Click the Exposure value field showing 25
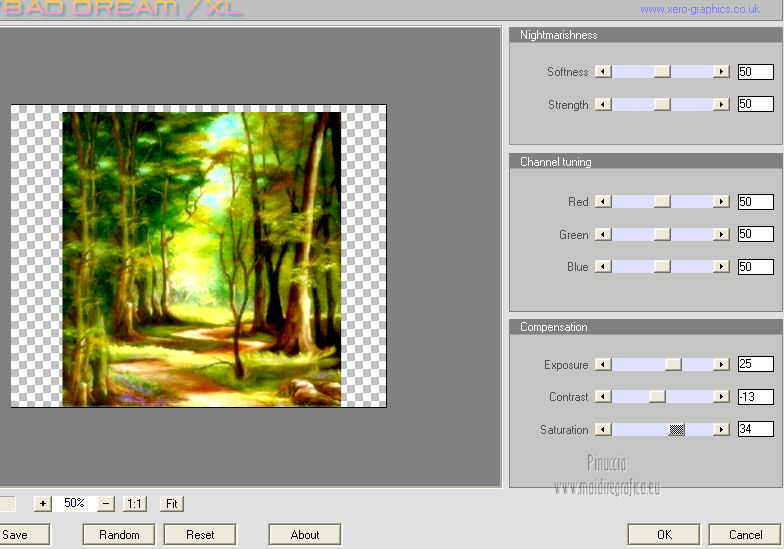Screen dimensions: 784x549 [x=756, y=364]
